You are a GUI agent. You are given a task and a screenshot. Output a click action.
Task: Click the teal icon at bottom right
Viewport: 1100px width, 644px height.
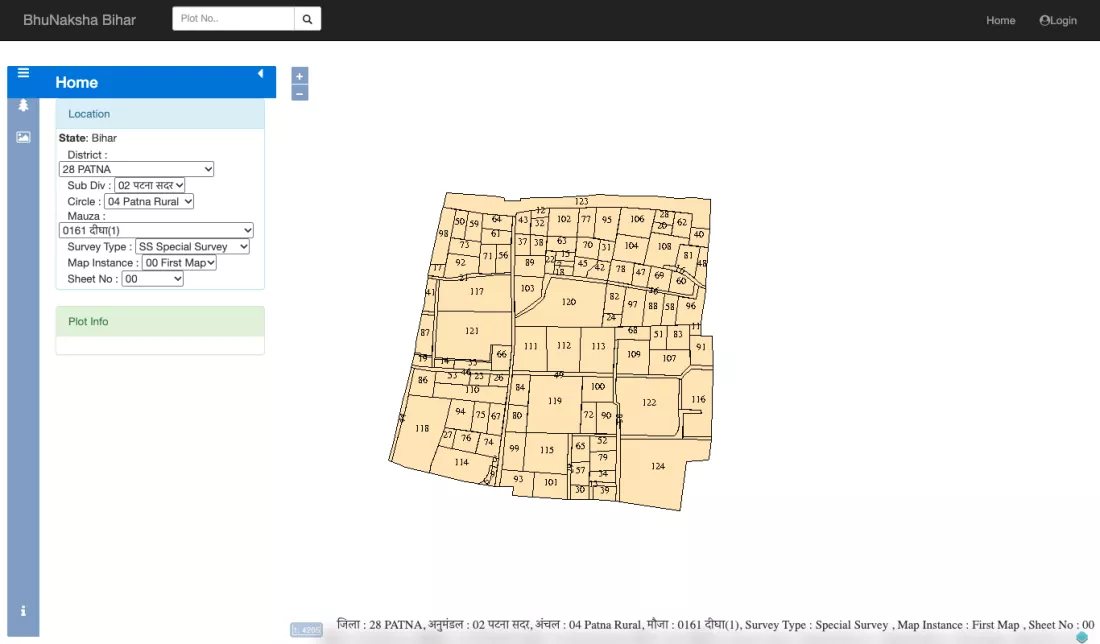click(x=1082, y=637)
